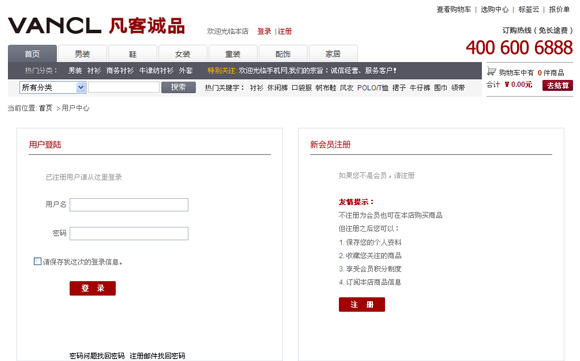The height and width of the screenshot is (361, 580).
Task: Click the red 注册 register button
Action: pos(362,304)
